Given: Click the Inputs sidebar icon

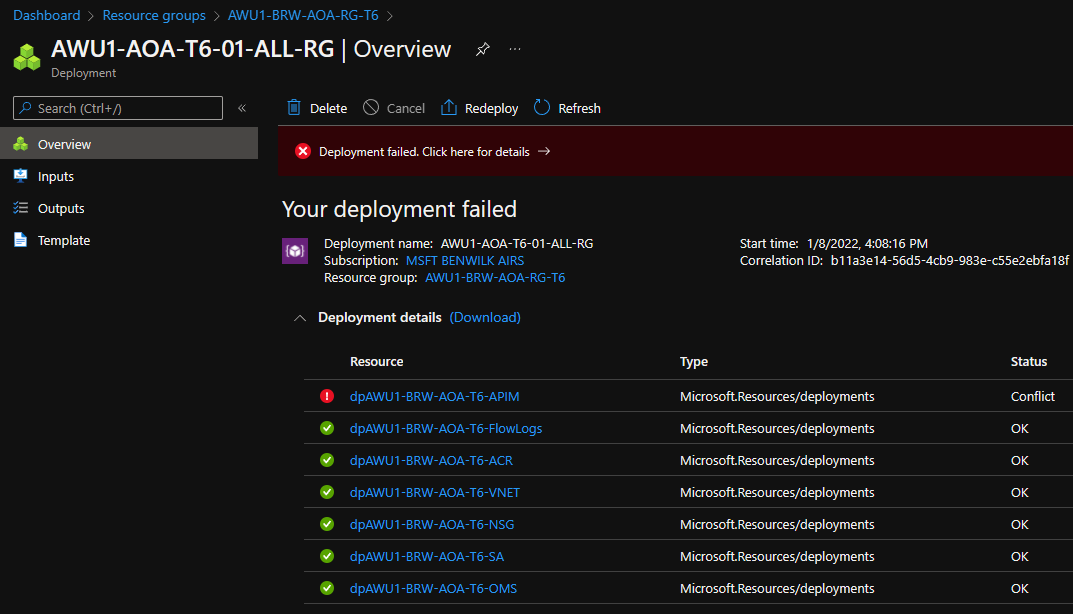Looking at the screenshot, I should click(21, 176).
